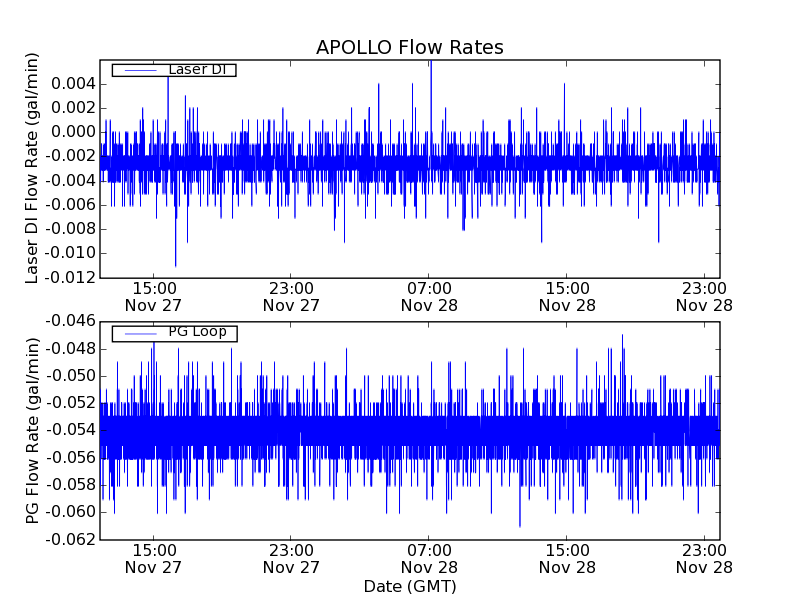Screen dimensions: 800x600
Task: Select the PG Loop legend entry
Action: click(x=197, y=332)
